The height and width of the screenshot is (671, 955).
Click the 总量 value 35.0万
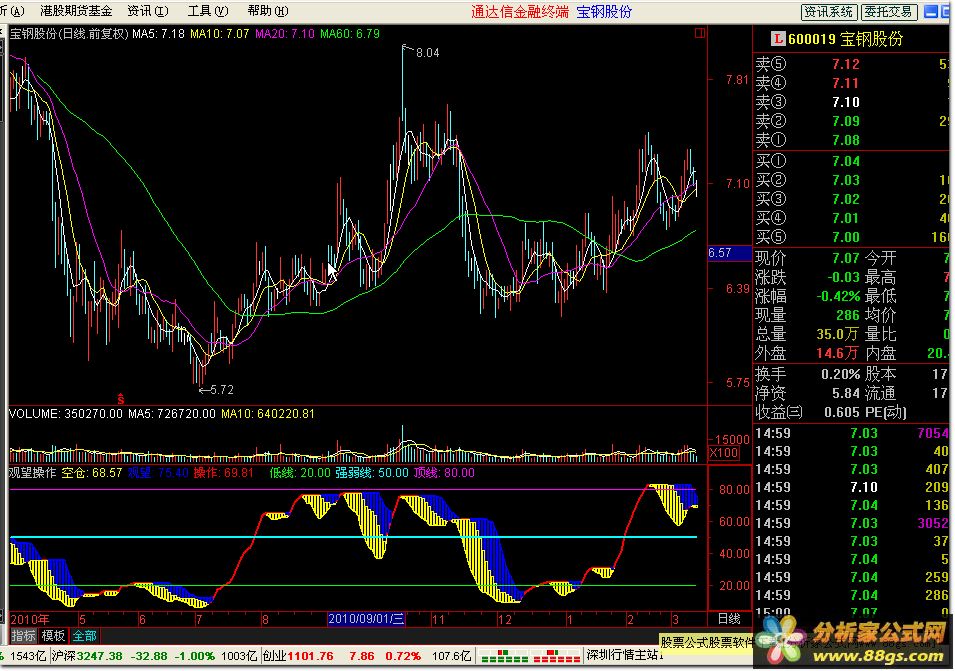tap(838, 334)
